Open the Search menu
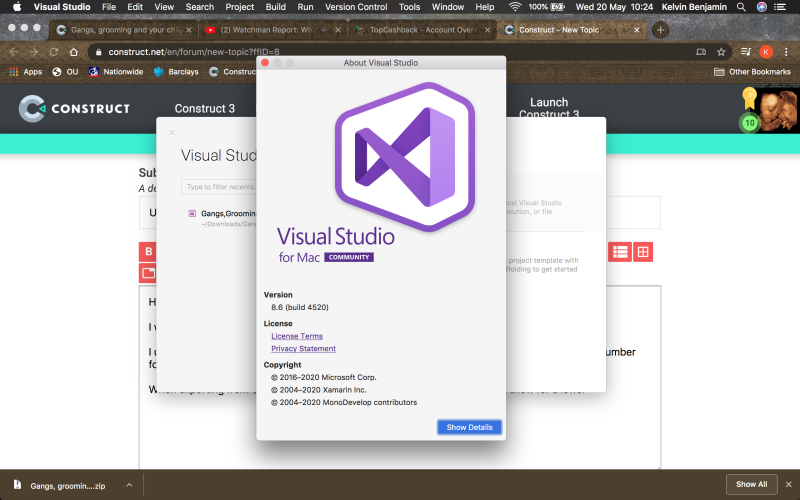The width and height of the screenshot is (800, 500). pyautogui.click(x=199, y=7)
